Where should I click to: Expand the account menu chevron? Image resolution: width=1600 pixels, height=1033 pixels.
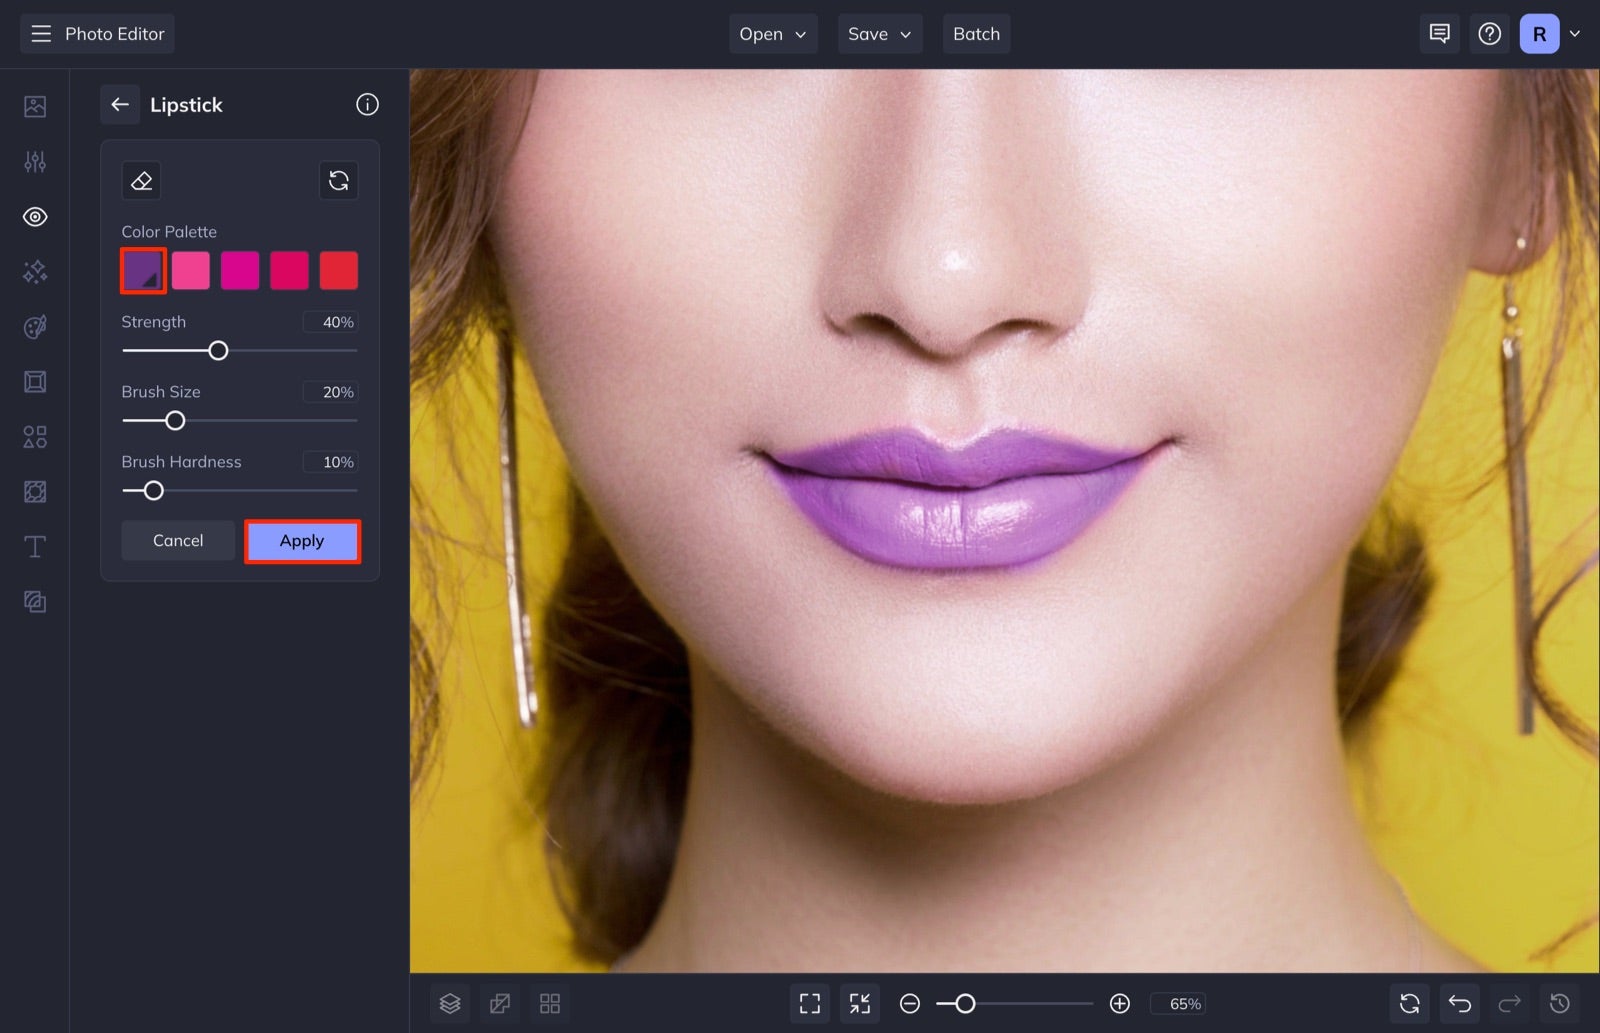(1576, 33)
